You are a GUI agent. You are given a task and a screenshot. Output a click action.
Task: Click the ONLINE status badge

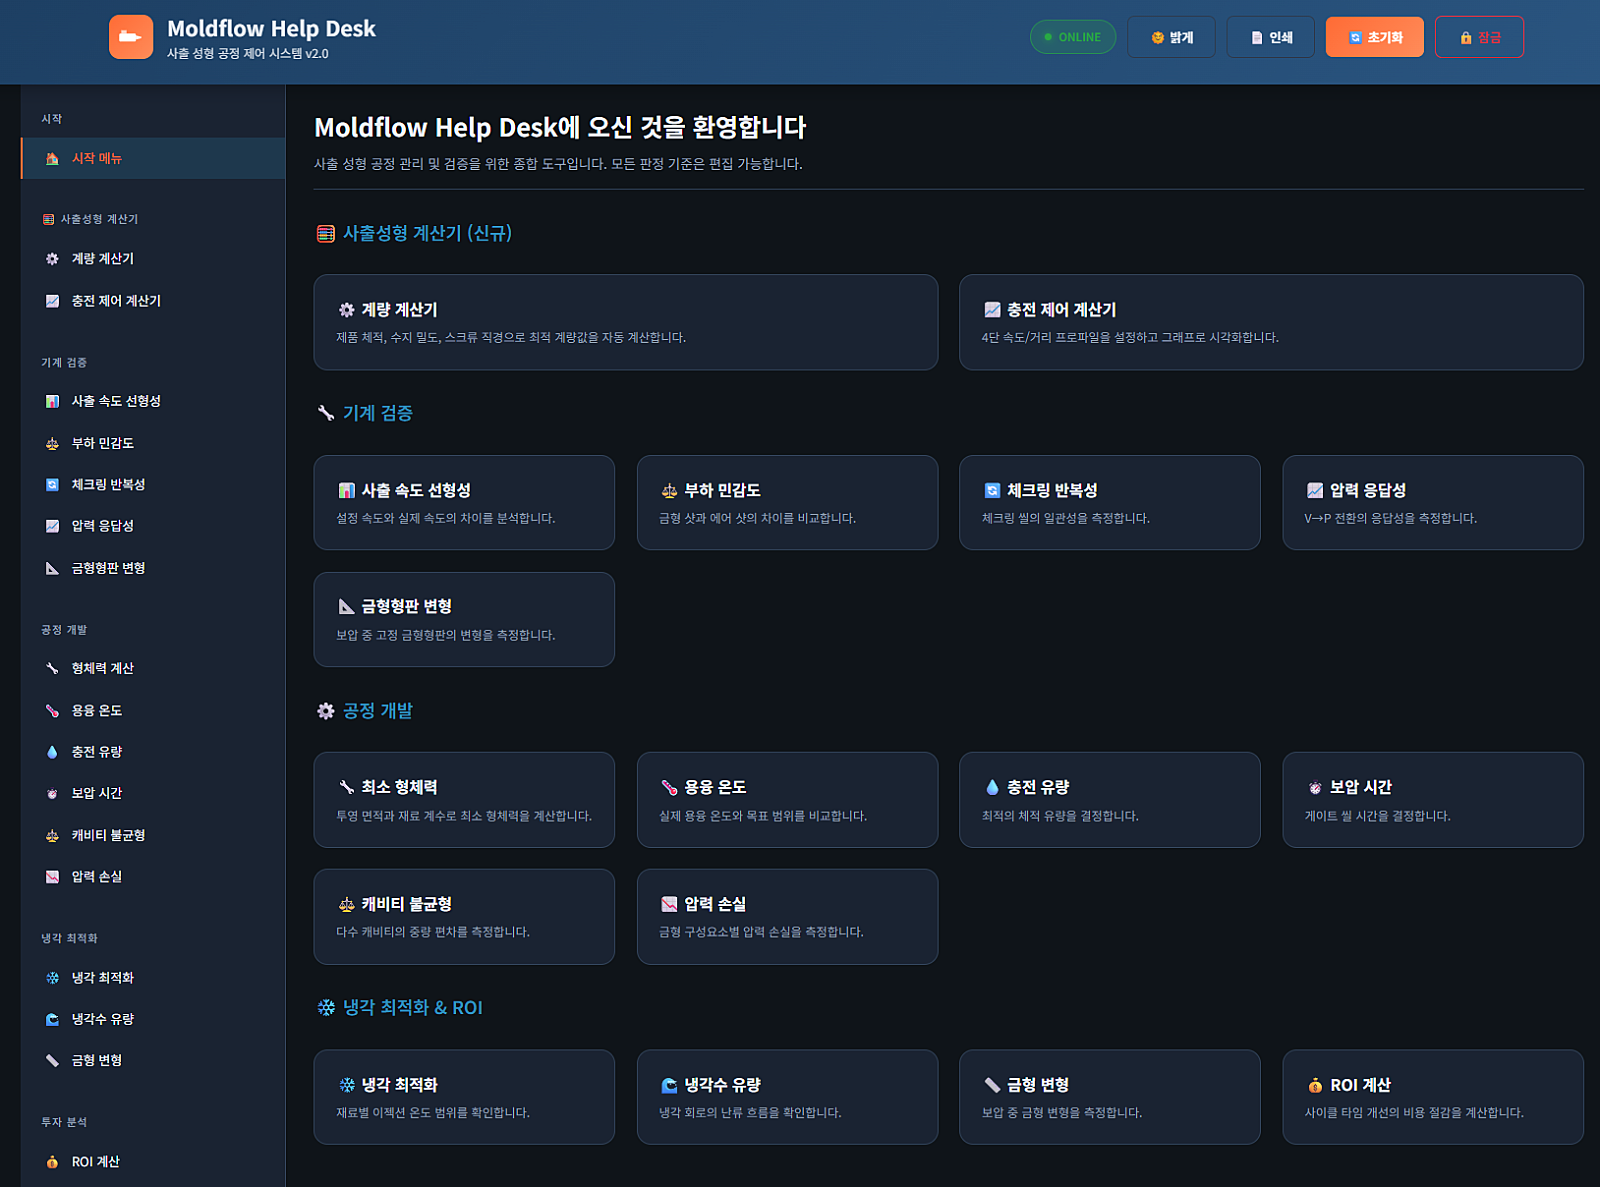coord(1073,37)
